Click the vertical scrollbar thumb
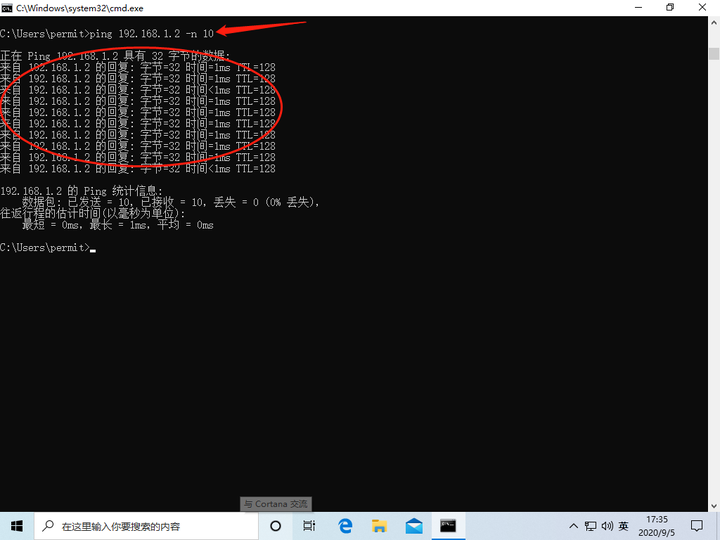Viewport: 720px width, 540px height. click(x=714, y=53)
